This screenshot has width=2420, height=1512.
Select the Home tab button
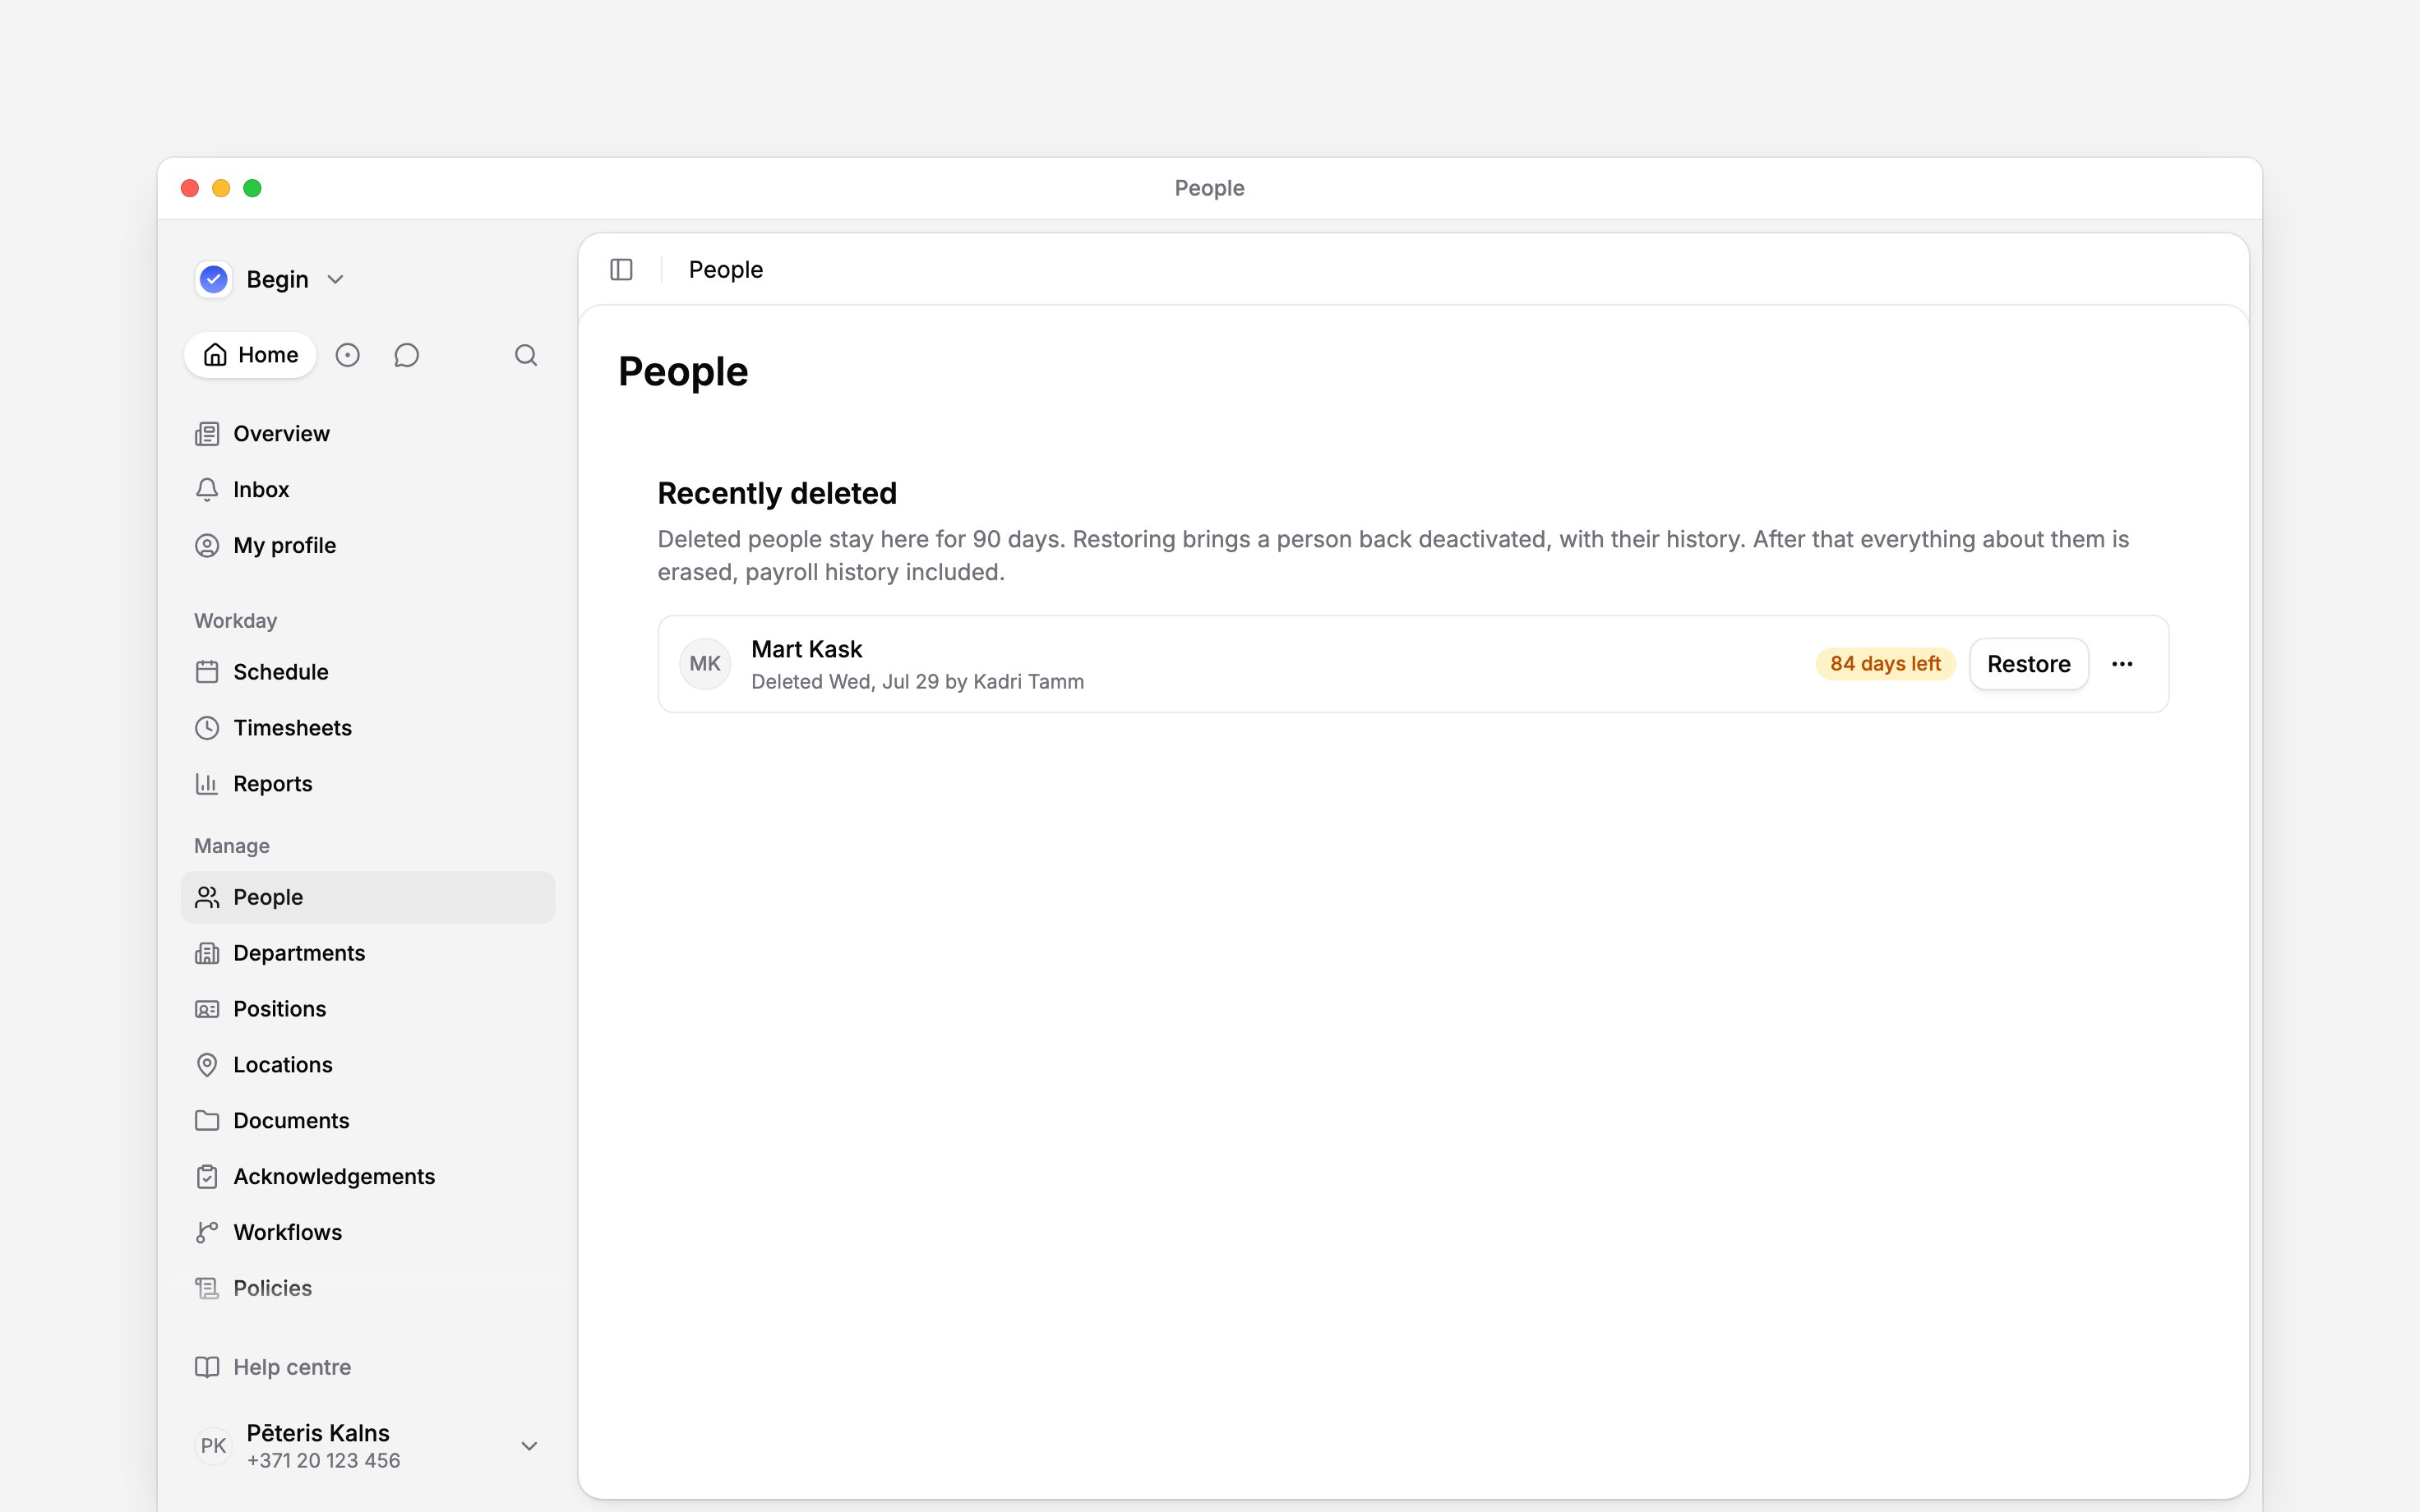[250, 355]
